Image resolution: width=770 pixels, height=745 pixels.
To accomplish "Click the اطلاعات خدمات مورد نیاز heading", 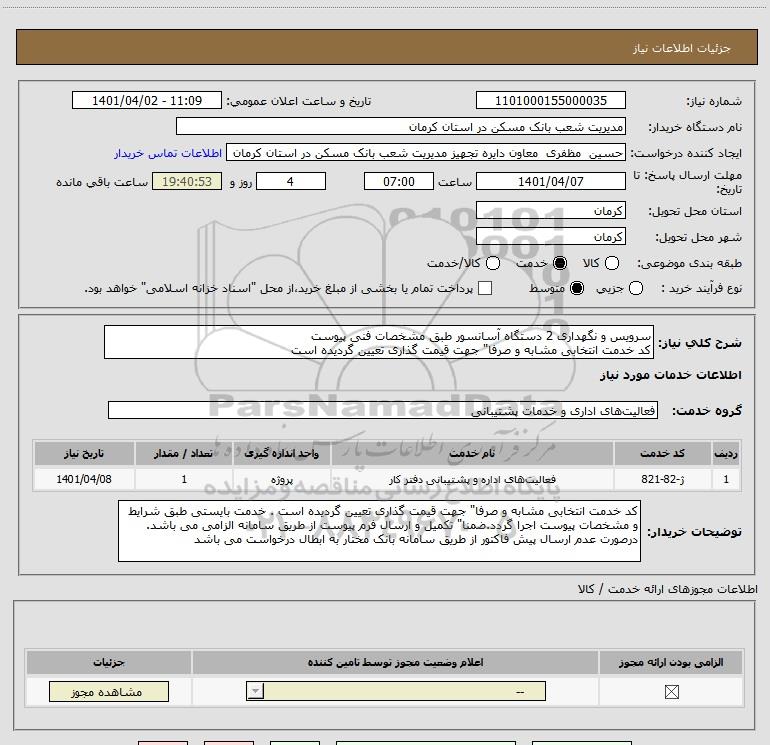I will click(670, 375).
